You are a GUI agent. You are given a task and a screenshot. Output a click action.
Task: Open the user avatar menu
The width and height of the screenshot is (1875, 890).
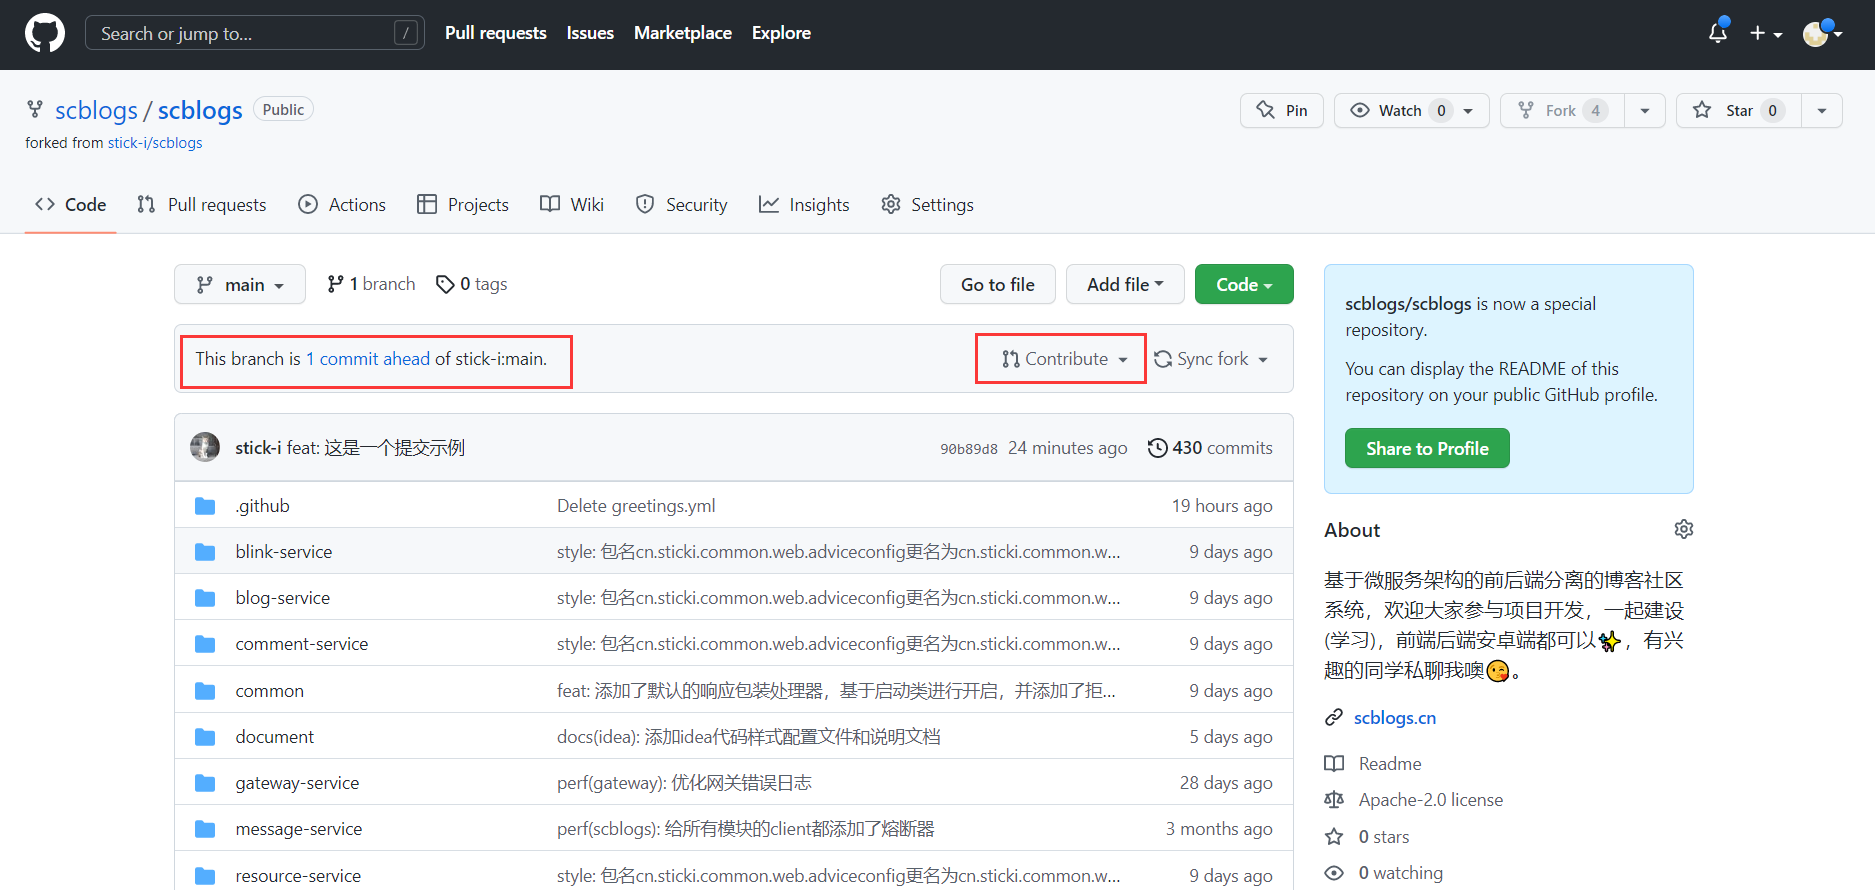coord(1822,33)
